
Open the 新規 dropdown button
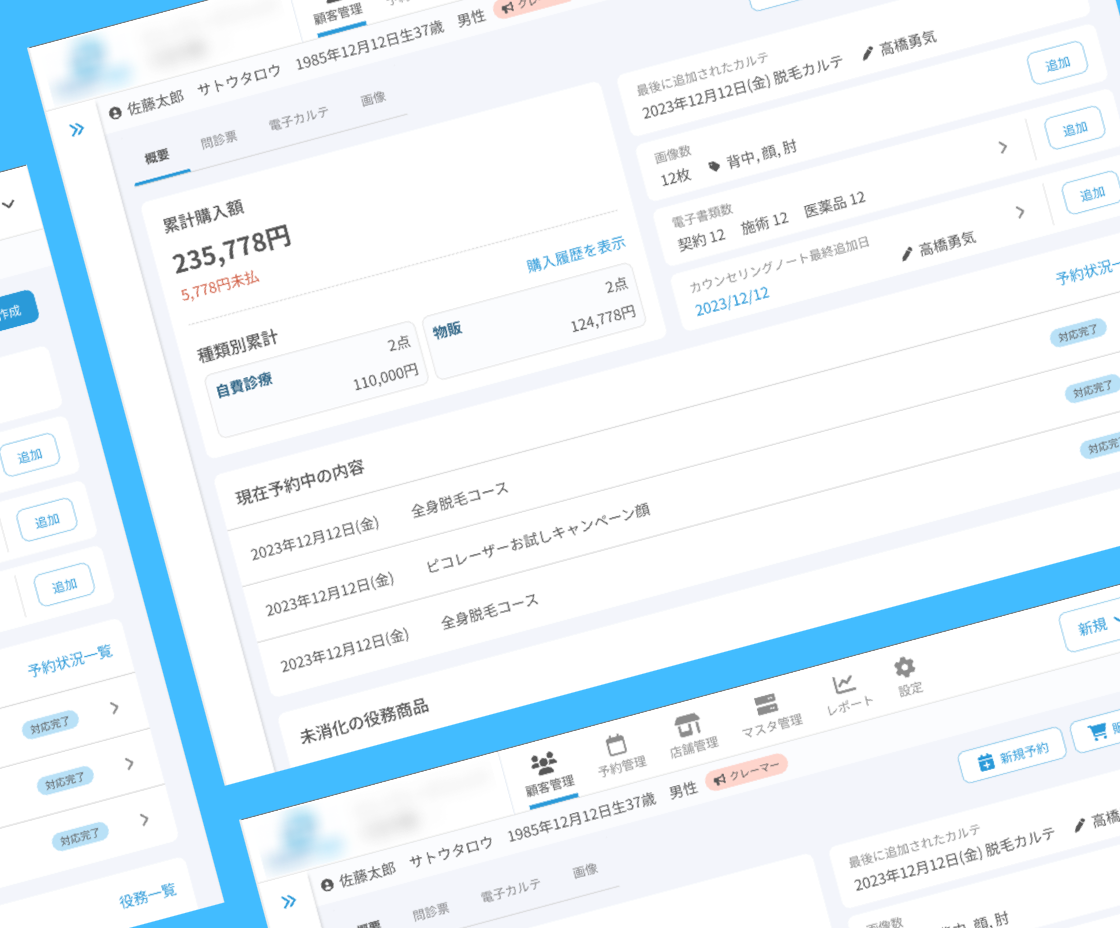tap(1092, 628)
